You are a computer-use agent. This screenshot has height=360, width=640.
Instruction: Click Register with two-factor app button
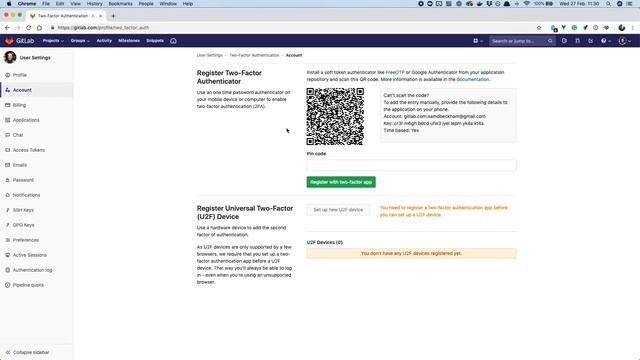pyautogui.click(x=341, y=182)
